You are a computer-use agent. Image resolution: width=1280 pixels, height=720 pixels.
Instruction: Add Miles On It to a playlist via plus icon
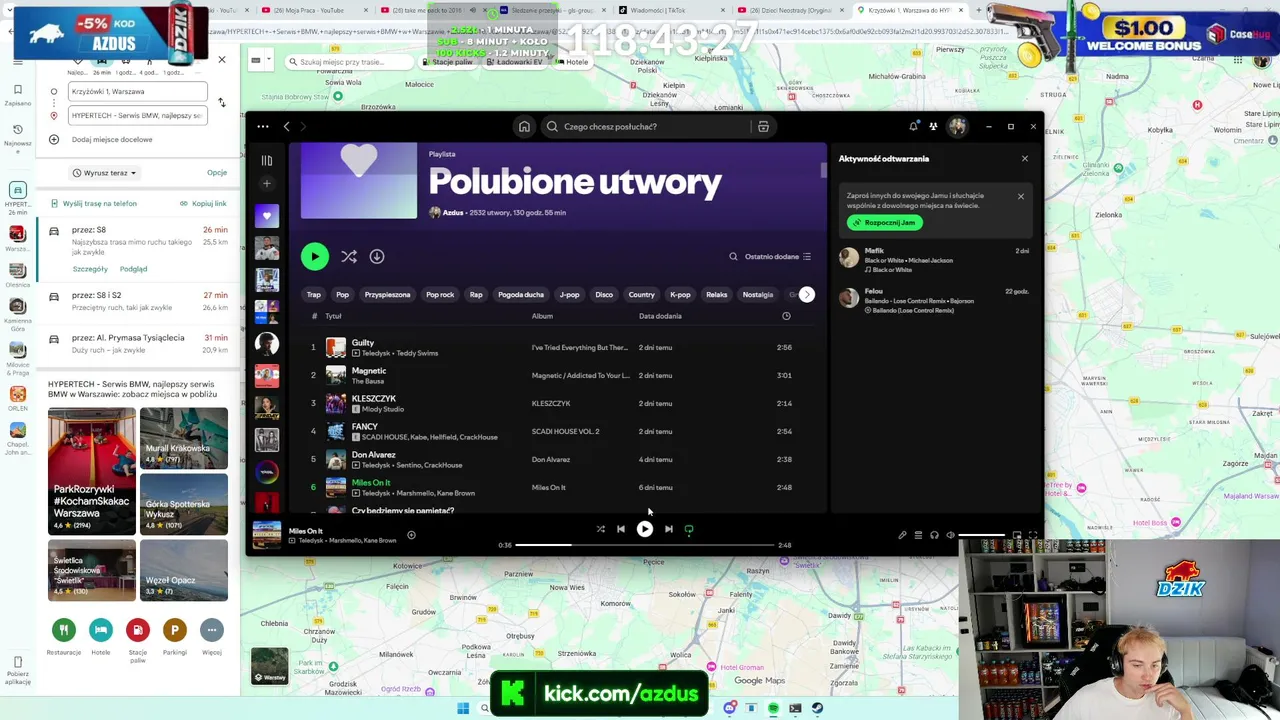tap(411, 536)
